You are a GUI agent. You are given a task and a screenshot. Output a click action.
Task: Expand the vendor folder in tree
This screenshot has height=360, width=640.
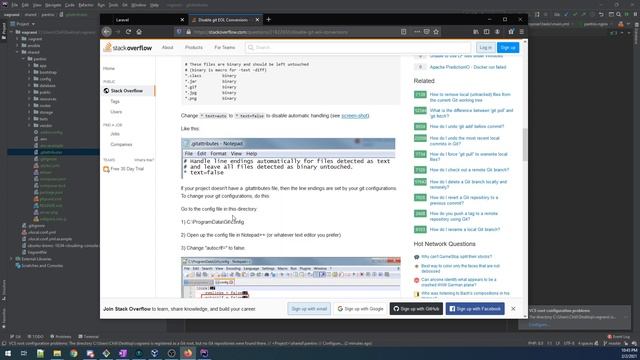click(29, 126)
